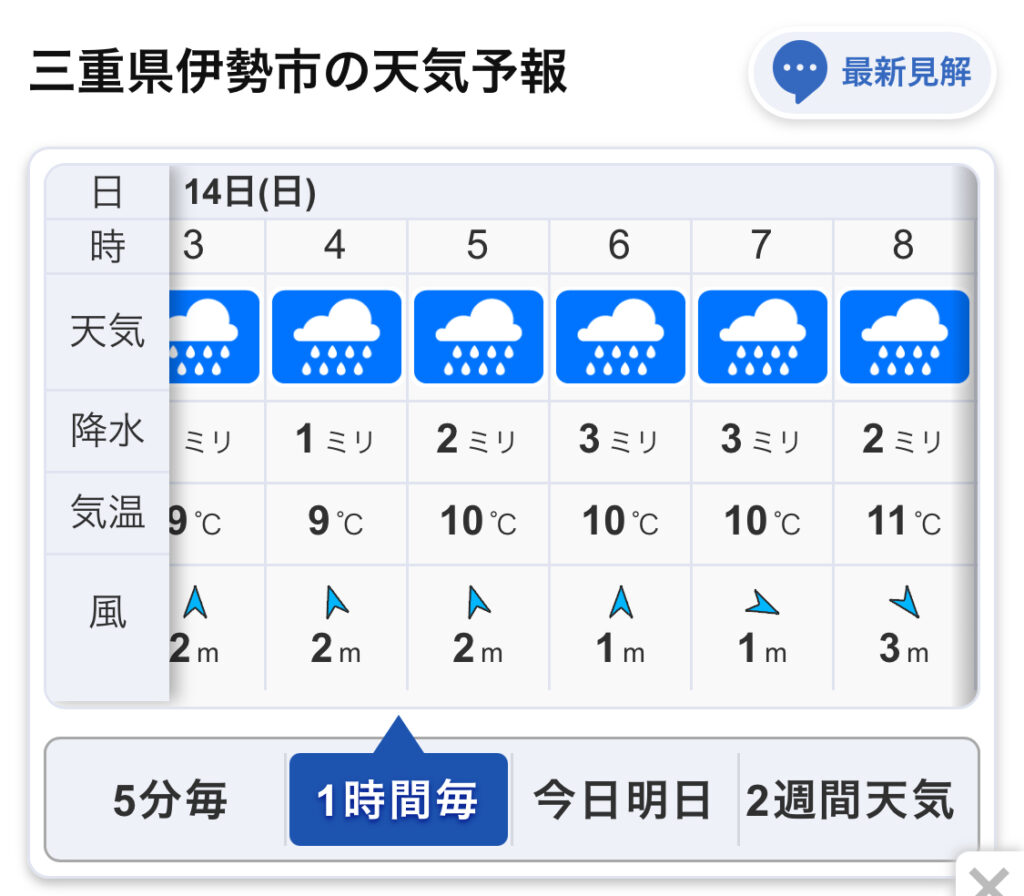Click the rain icon for 6 o'clock
1024x896 pixels.
620,337
